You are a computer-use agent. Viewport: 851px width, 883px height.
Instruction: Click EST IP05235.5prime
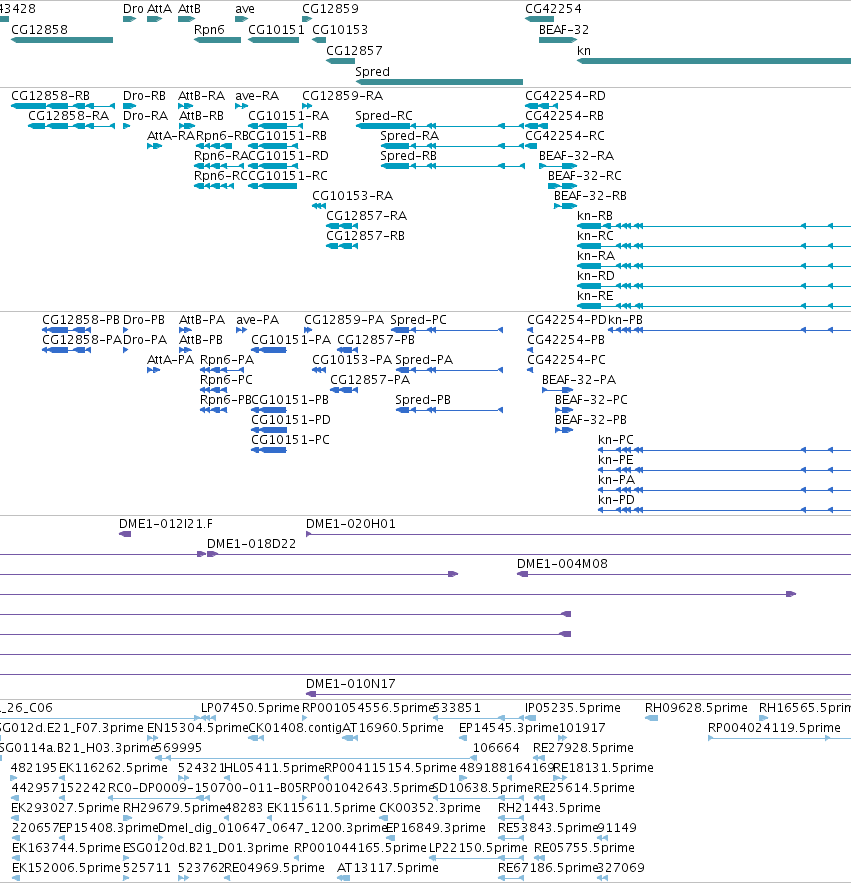click(x=530, y=718)
